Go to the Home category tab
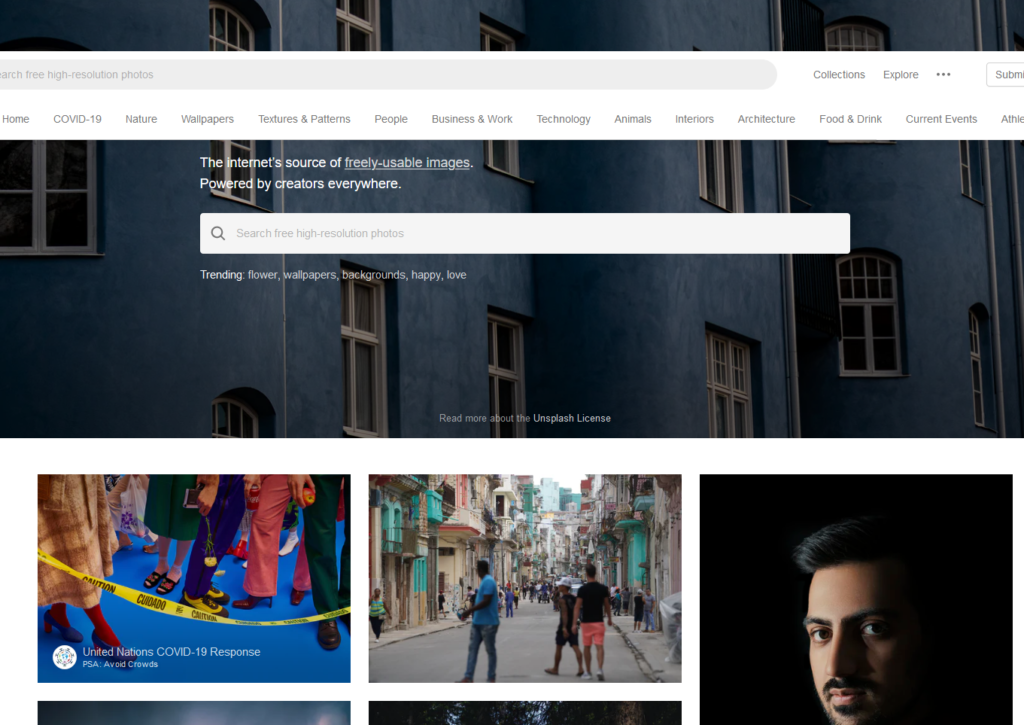Screen dimensions: 1024x725 tap(16, 119)
